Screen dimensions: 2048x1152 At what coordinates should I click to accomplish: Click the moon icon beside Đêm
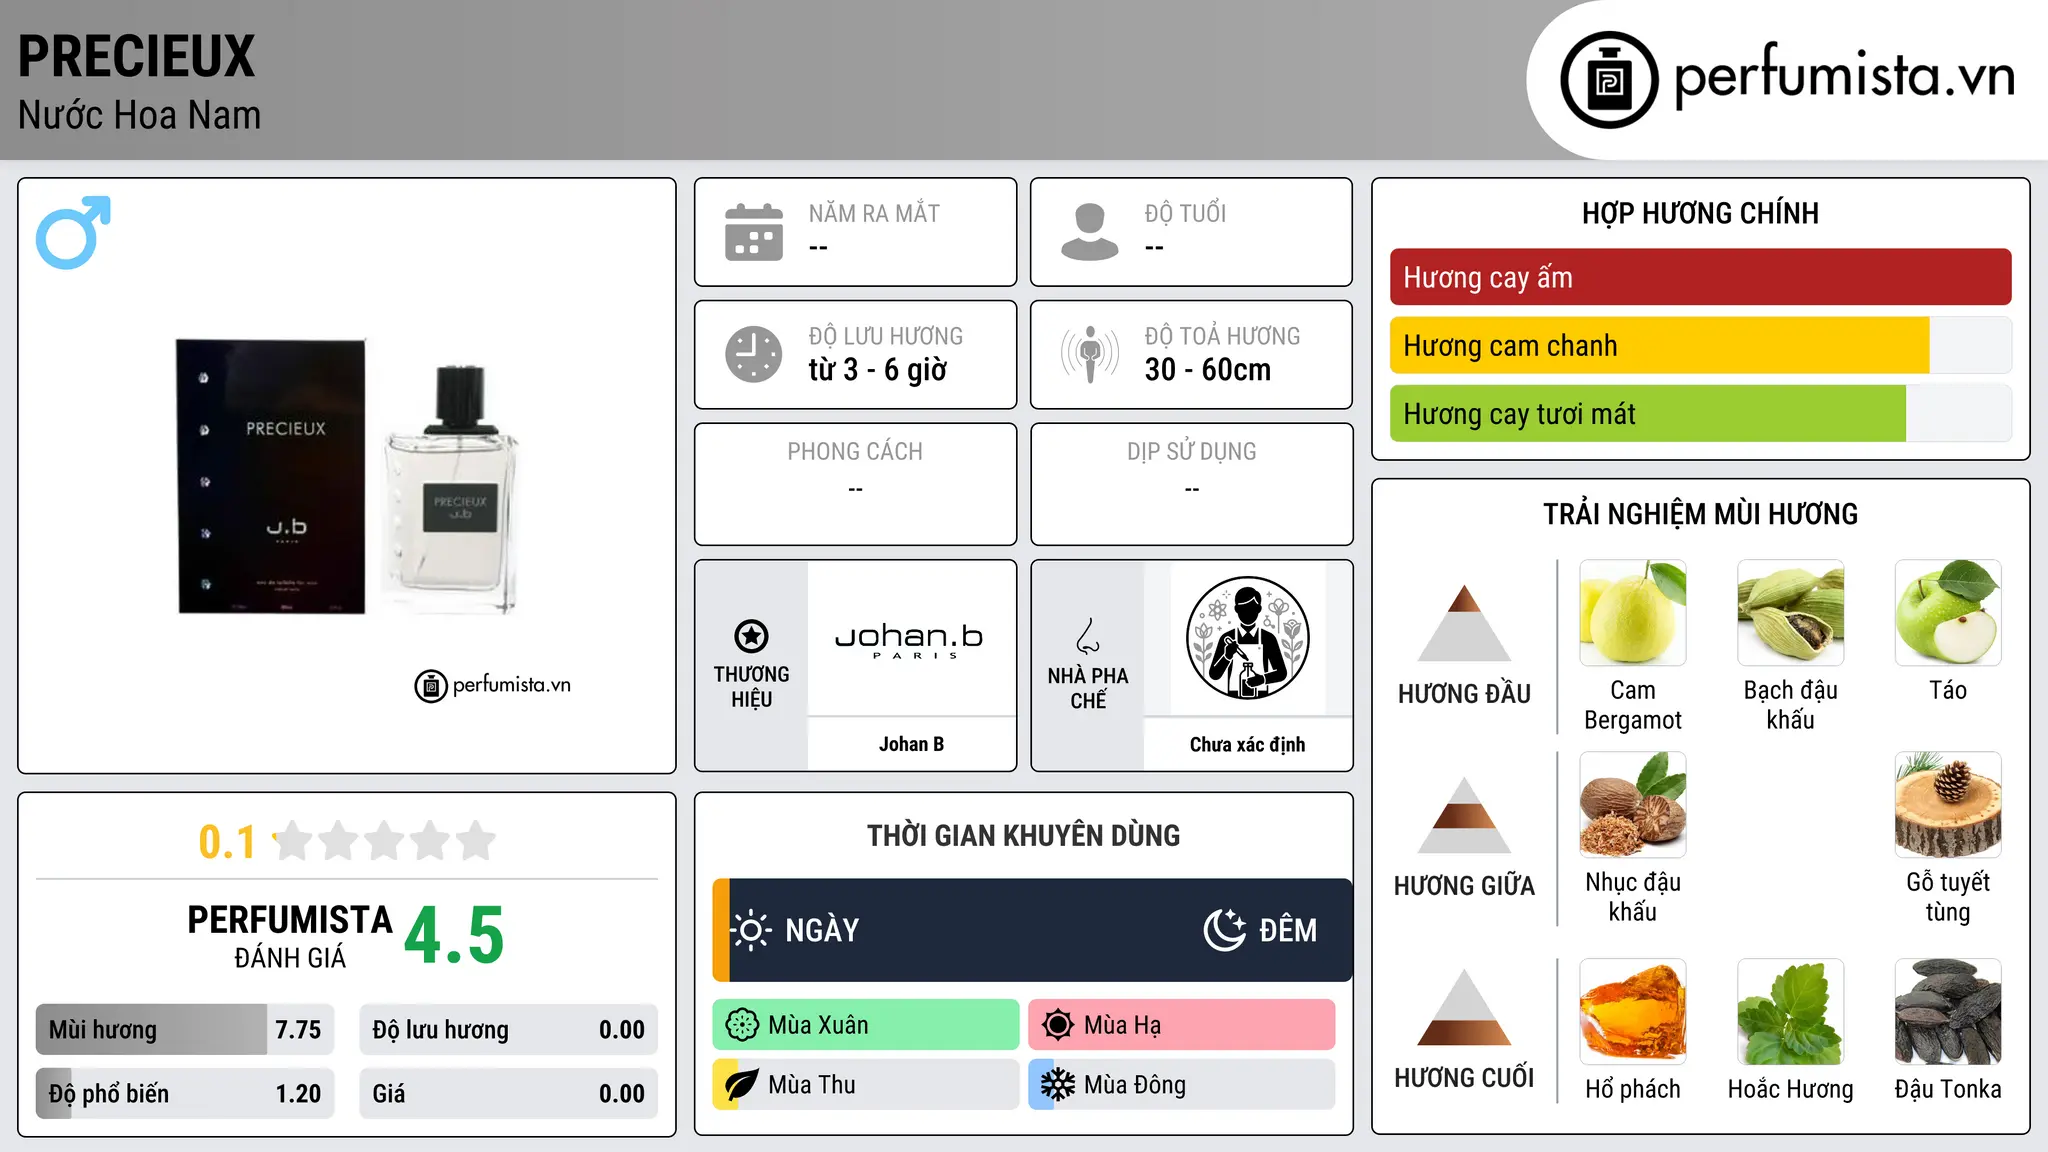[1224, 930]
